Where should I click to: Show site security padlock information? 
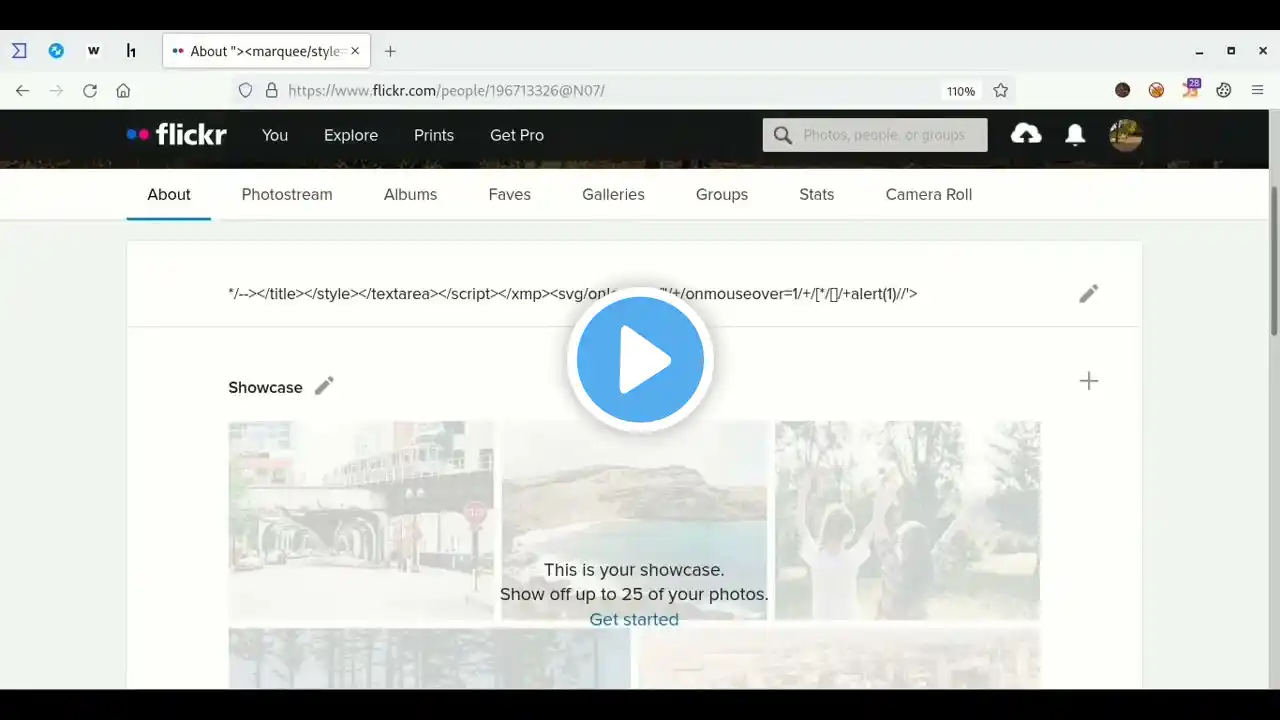pos(271,91)
